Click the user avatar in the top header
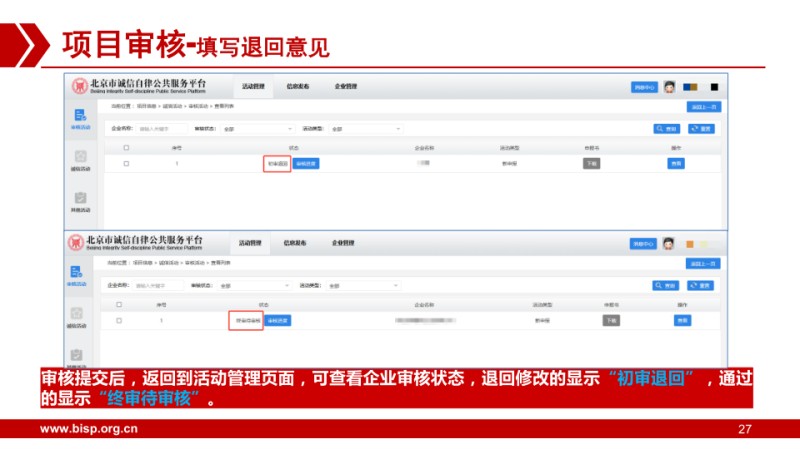800x449 pixels. tap(669, 87)
